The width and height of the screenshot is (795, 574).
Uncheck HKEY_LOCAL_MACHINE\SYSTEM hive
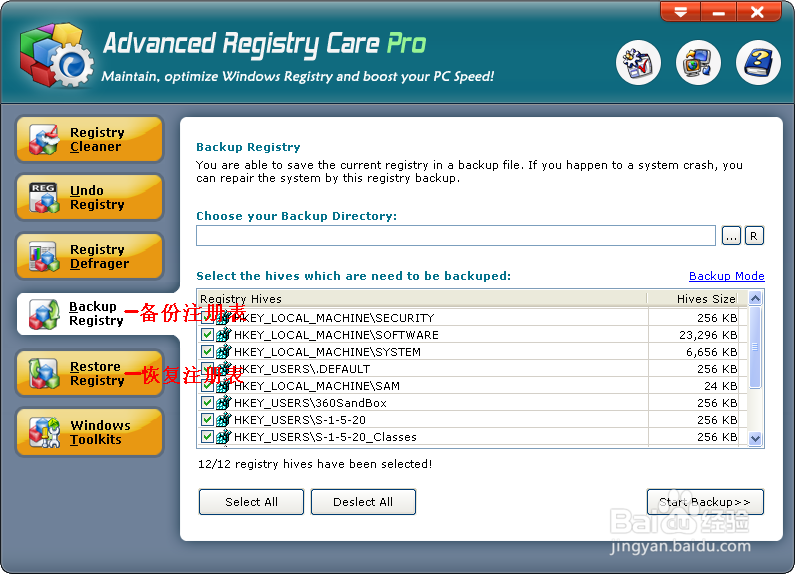tap(207, 351)
